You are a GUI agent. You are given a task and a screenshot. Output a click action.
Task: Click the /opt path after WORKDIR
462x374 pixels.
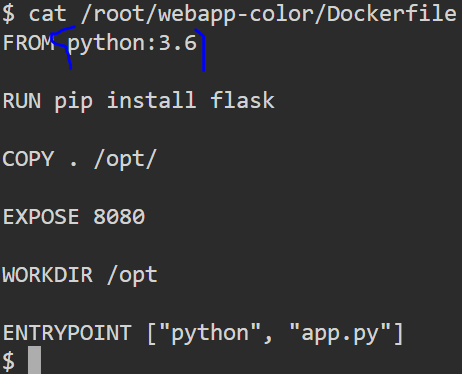coord(132,275)
